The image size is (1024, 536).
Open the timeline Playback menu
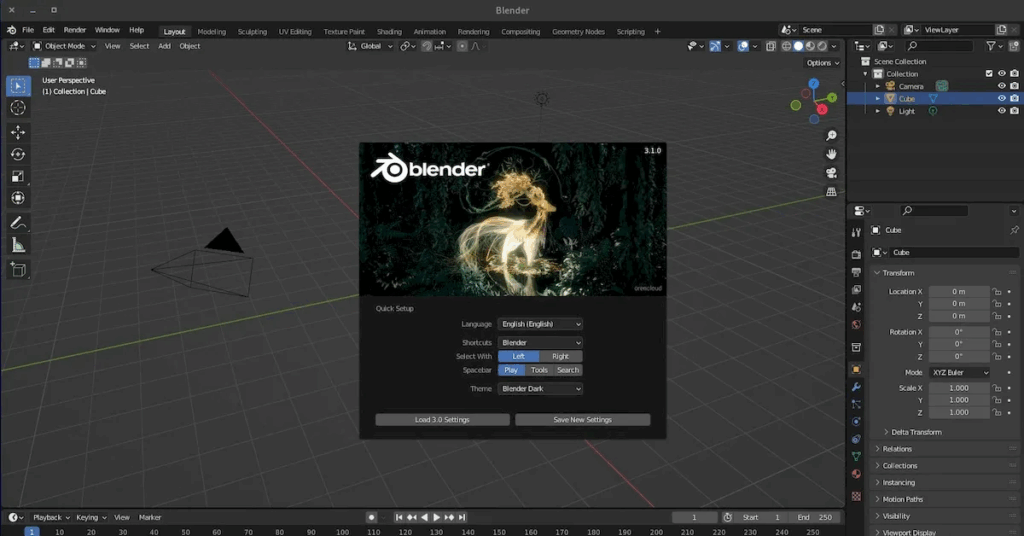[x=51, y=517]
